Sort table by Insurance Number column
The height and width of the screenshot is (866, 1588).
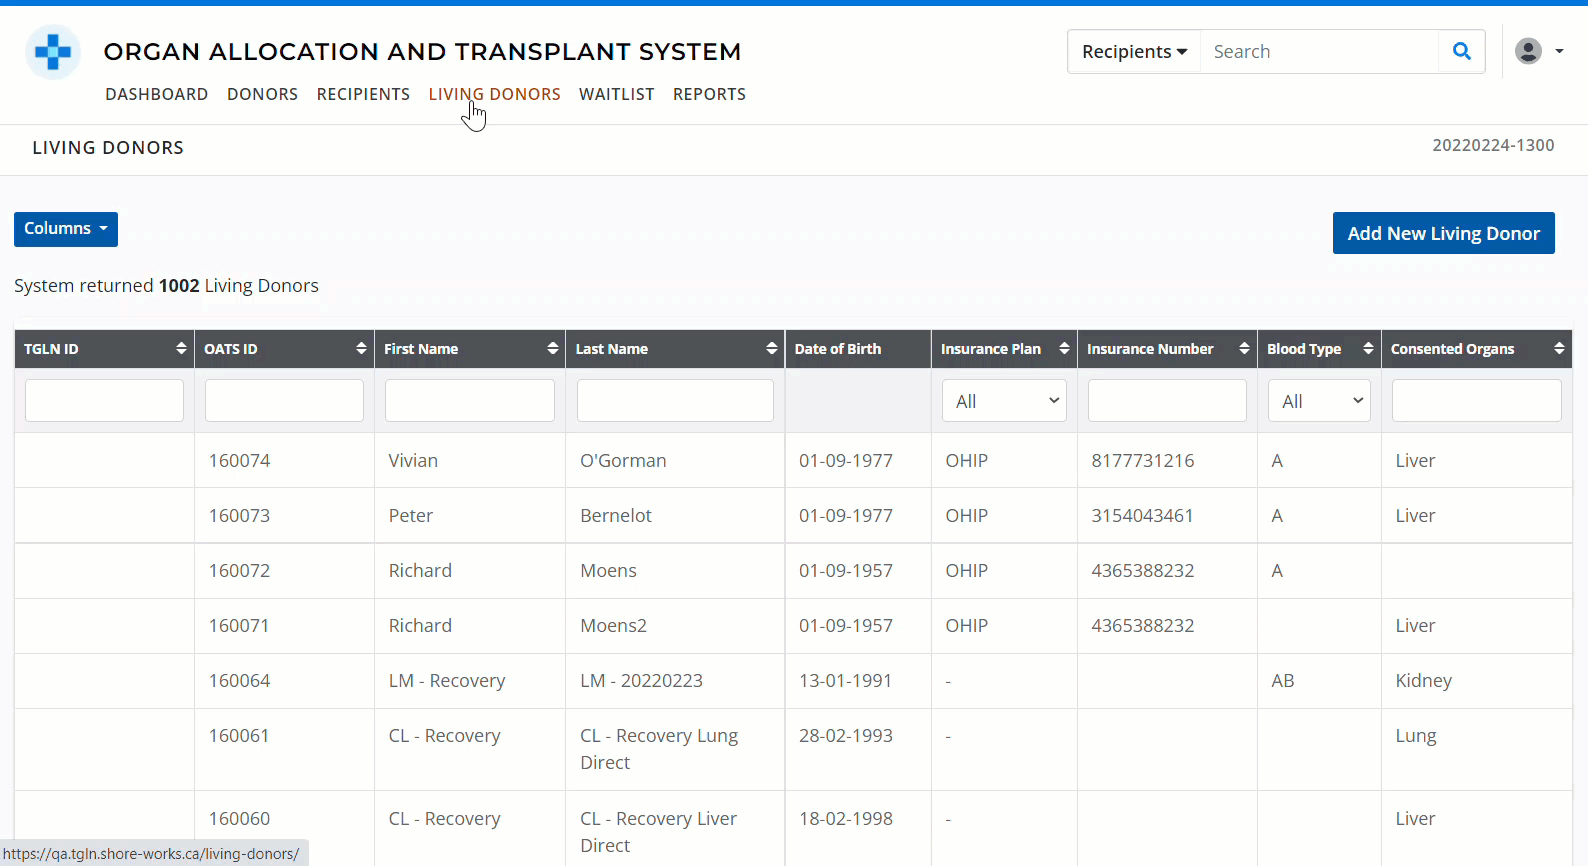pos(1244,349)
